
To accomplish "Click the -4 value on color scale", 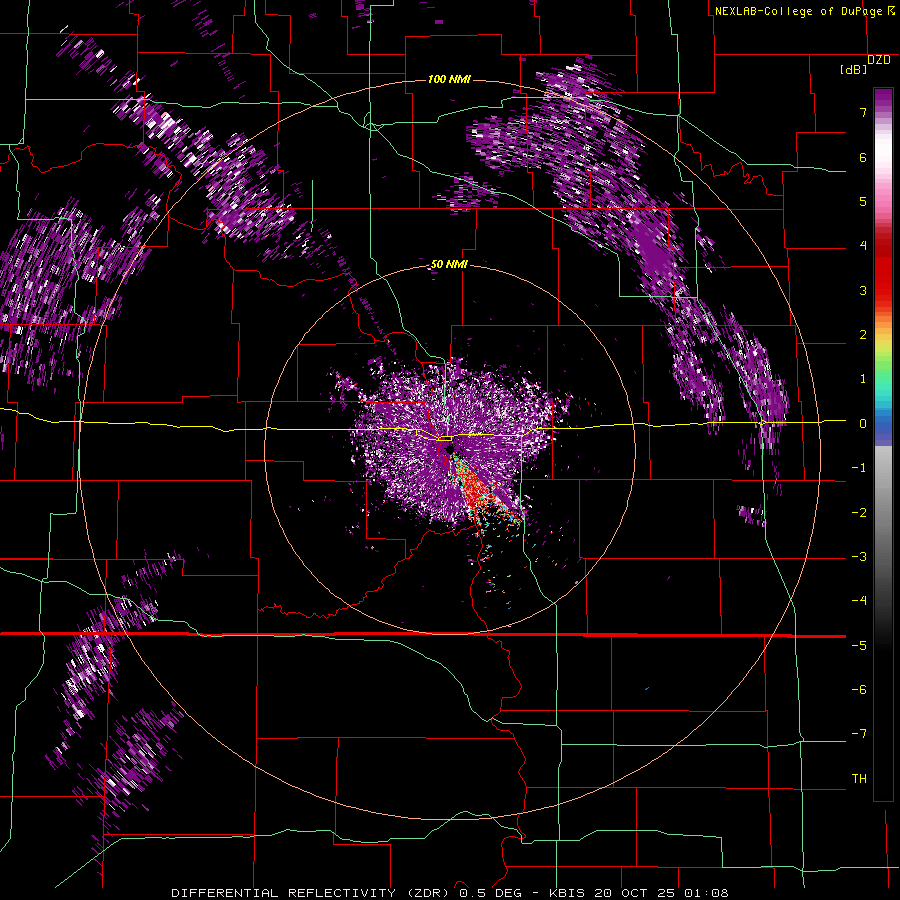I will pyautogui.click(x=859, y=601).
